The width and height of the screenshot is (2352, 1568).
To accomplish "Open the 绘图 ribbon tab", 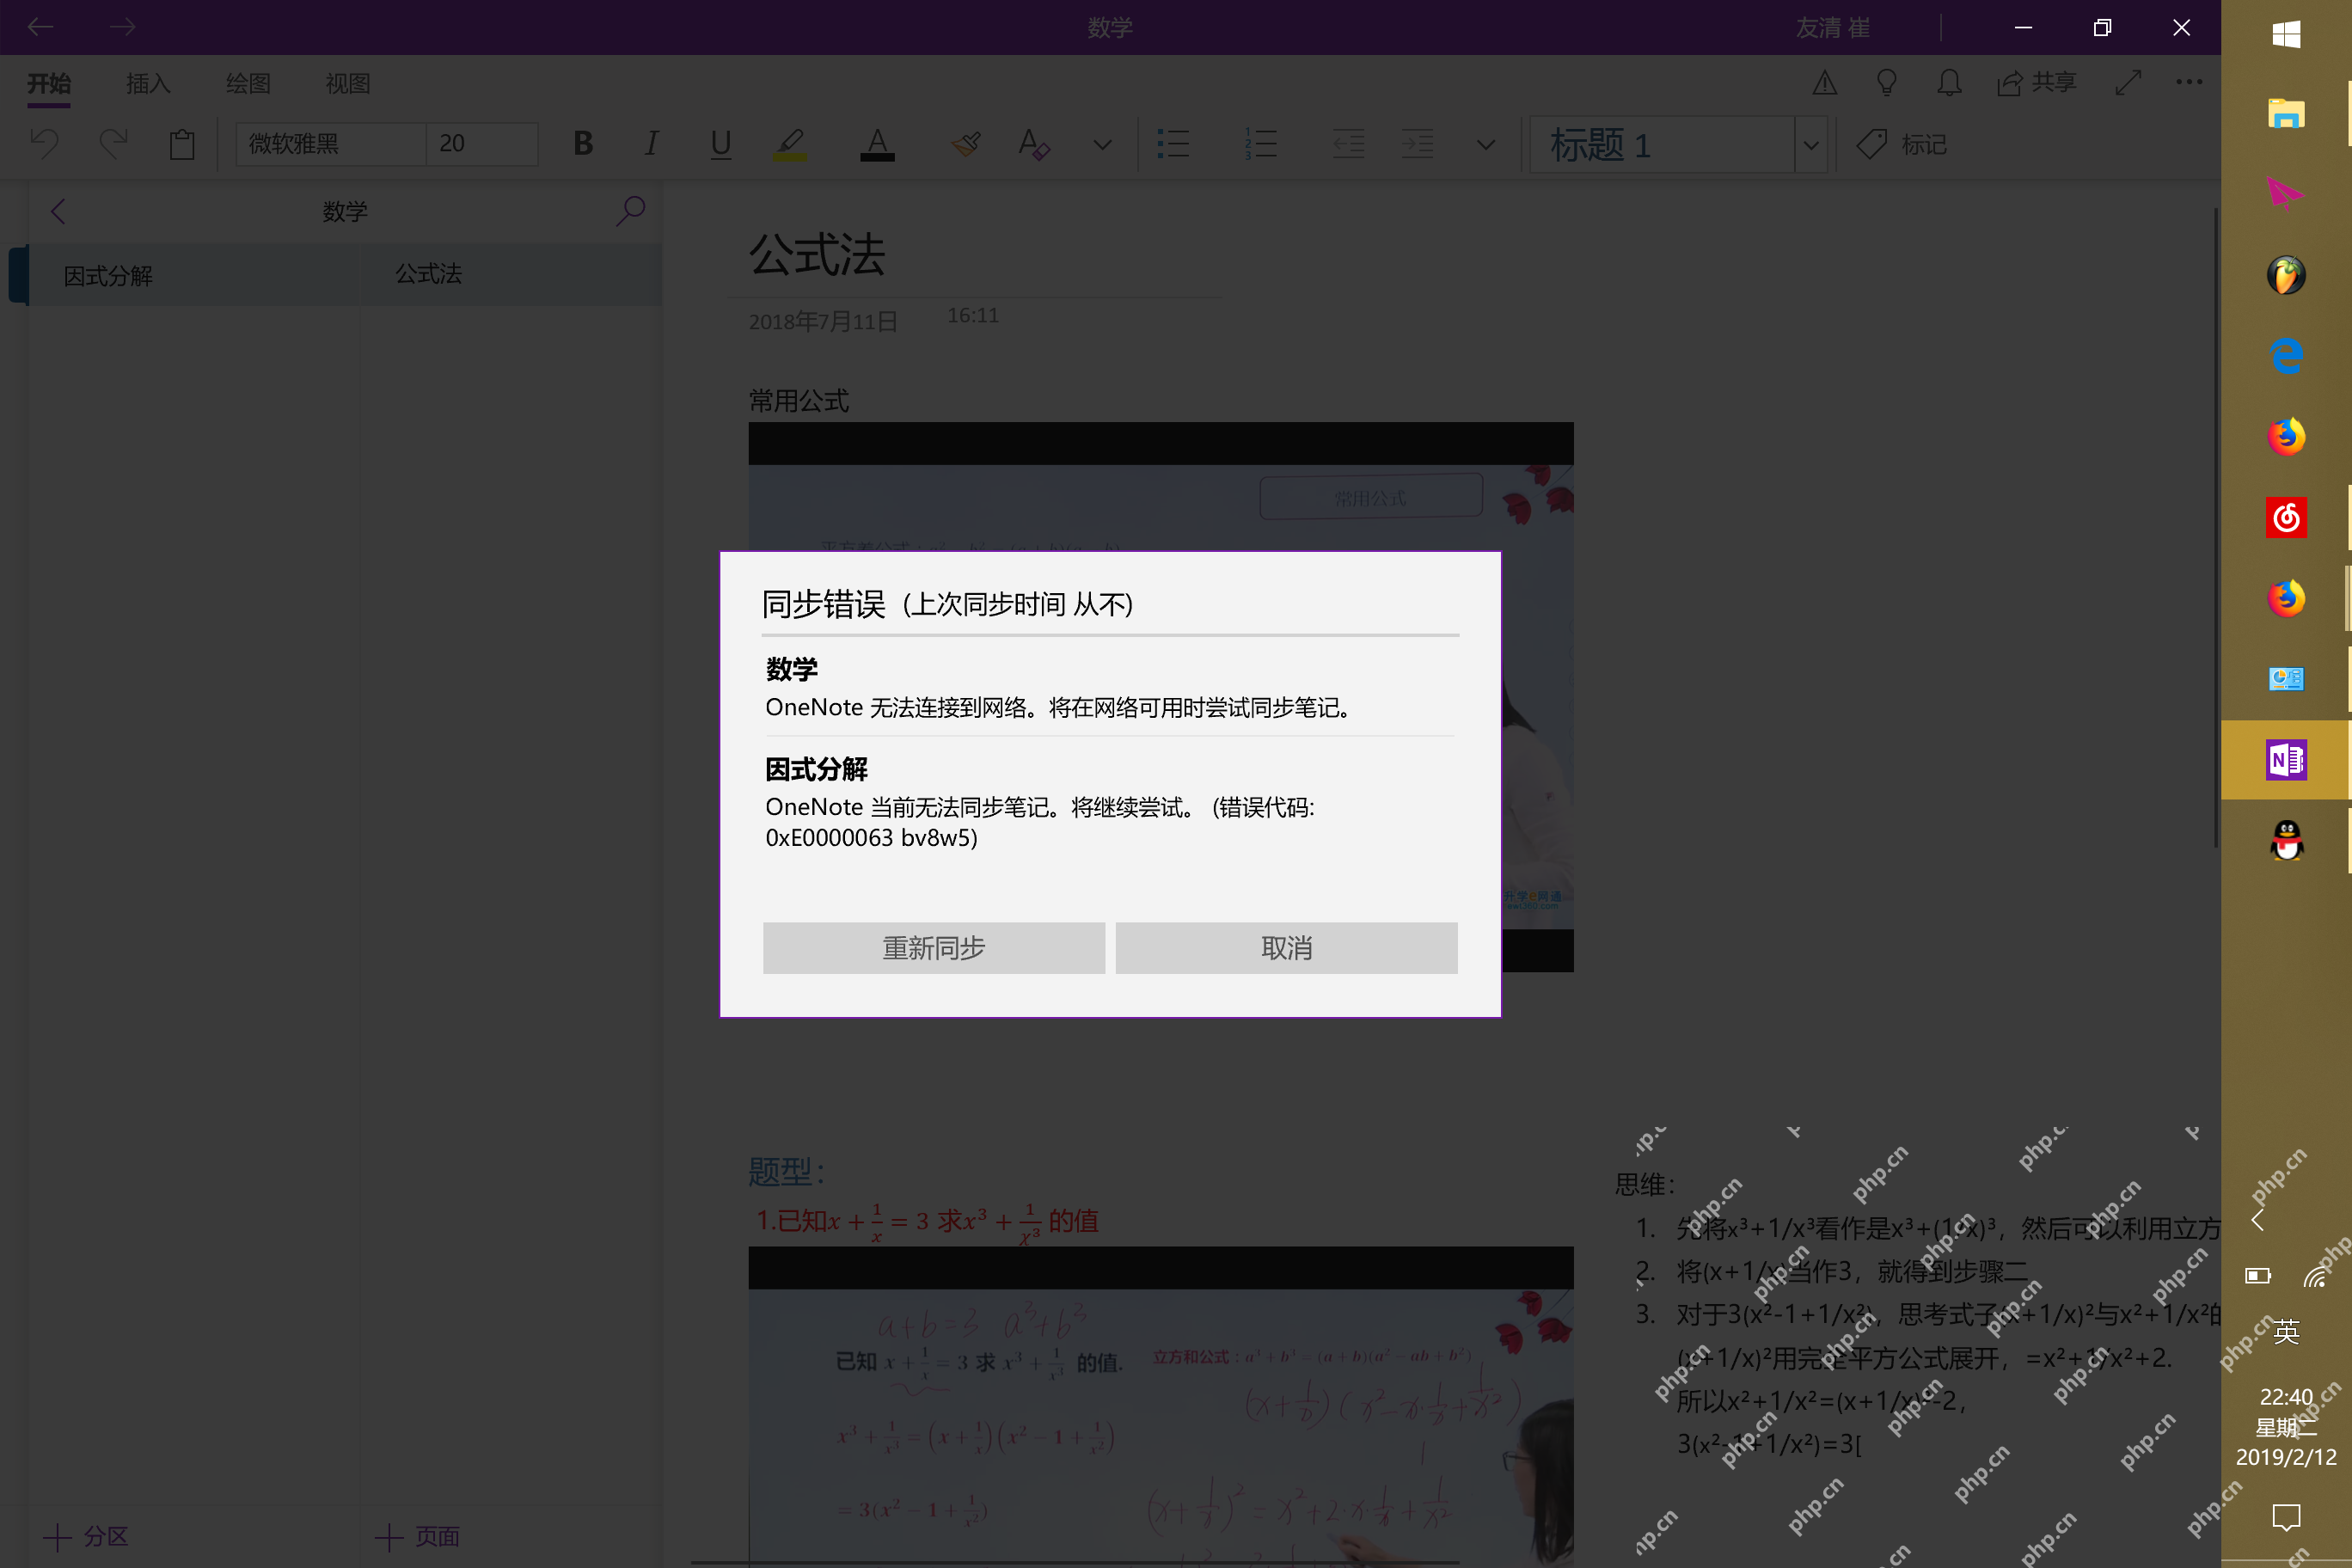I will (x=248, y=84).
